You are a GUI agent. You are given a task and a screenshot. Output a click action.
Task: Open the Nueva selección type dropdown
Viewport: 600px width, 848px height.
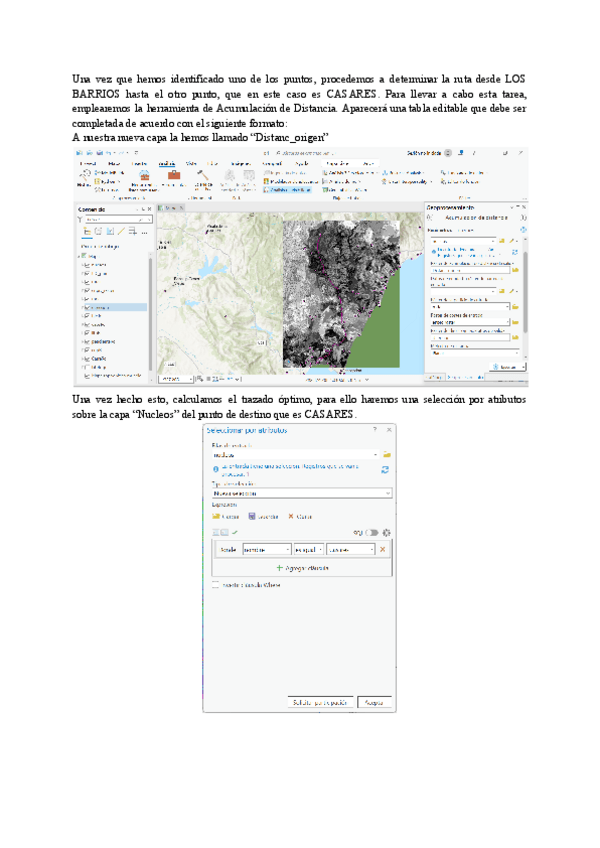(300, 492)
